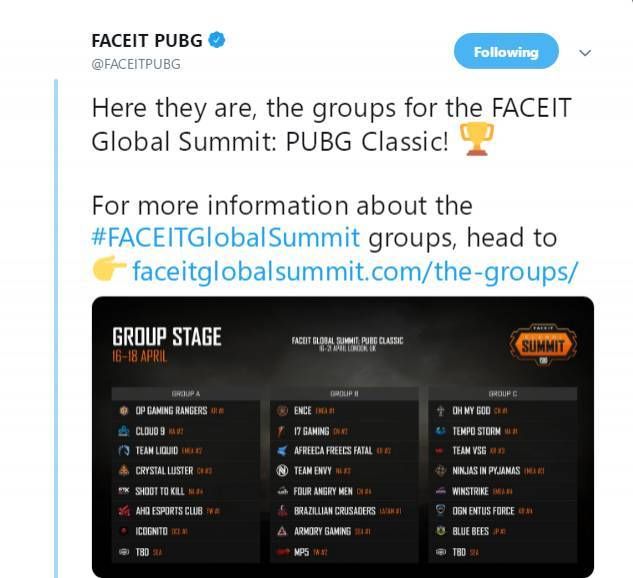The width and height of the screenshot is (633, 578).
Task: Click the Tempo Storm team logo
Action: click(441, 431)
